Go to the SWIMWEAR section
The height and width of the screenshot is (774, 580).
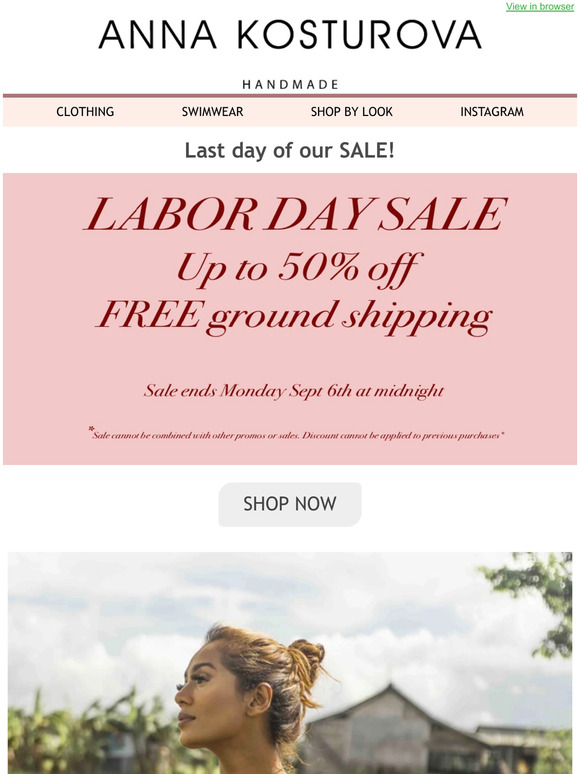point(212,112)
